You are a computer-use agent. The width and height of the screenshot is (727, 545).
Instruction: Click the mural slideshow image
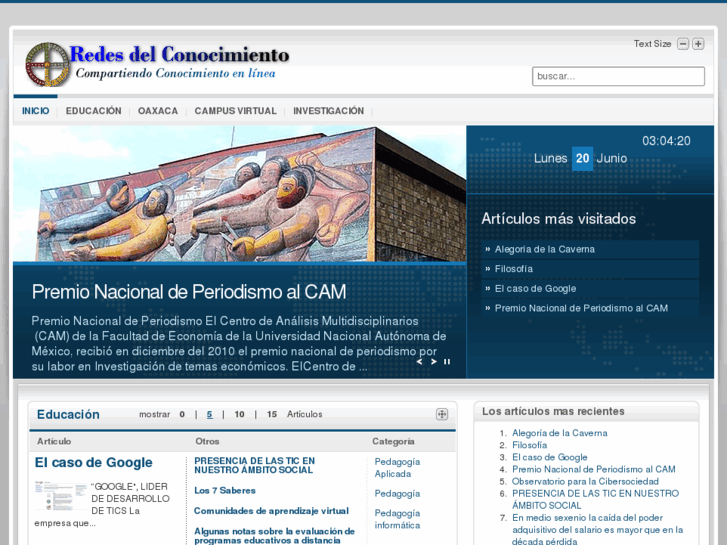click(x=240, y=193)
